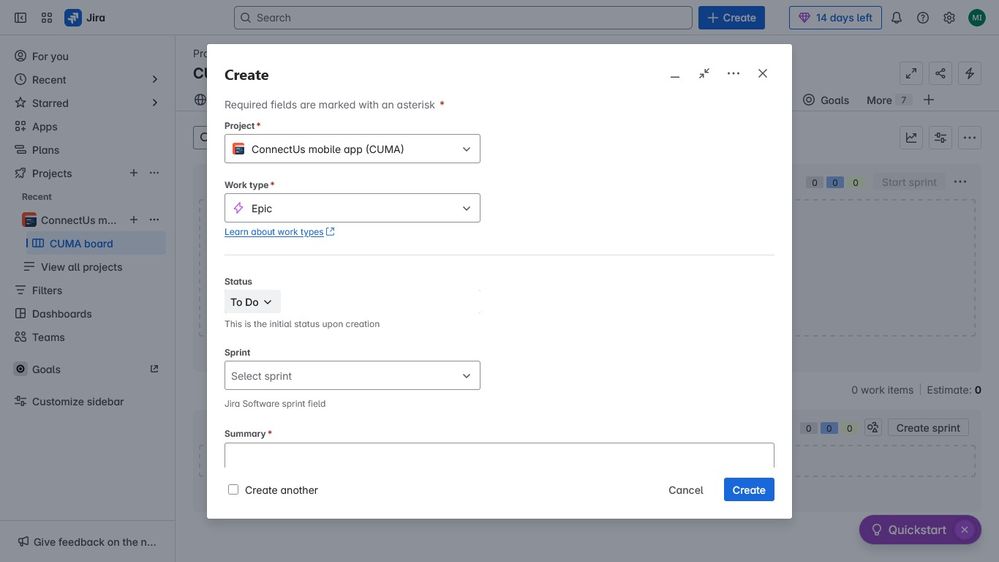Screen dimensions: 999x562
Task: Open the settings gear in top bar
Action: pos(949,18)
